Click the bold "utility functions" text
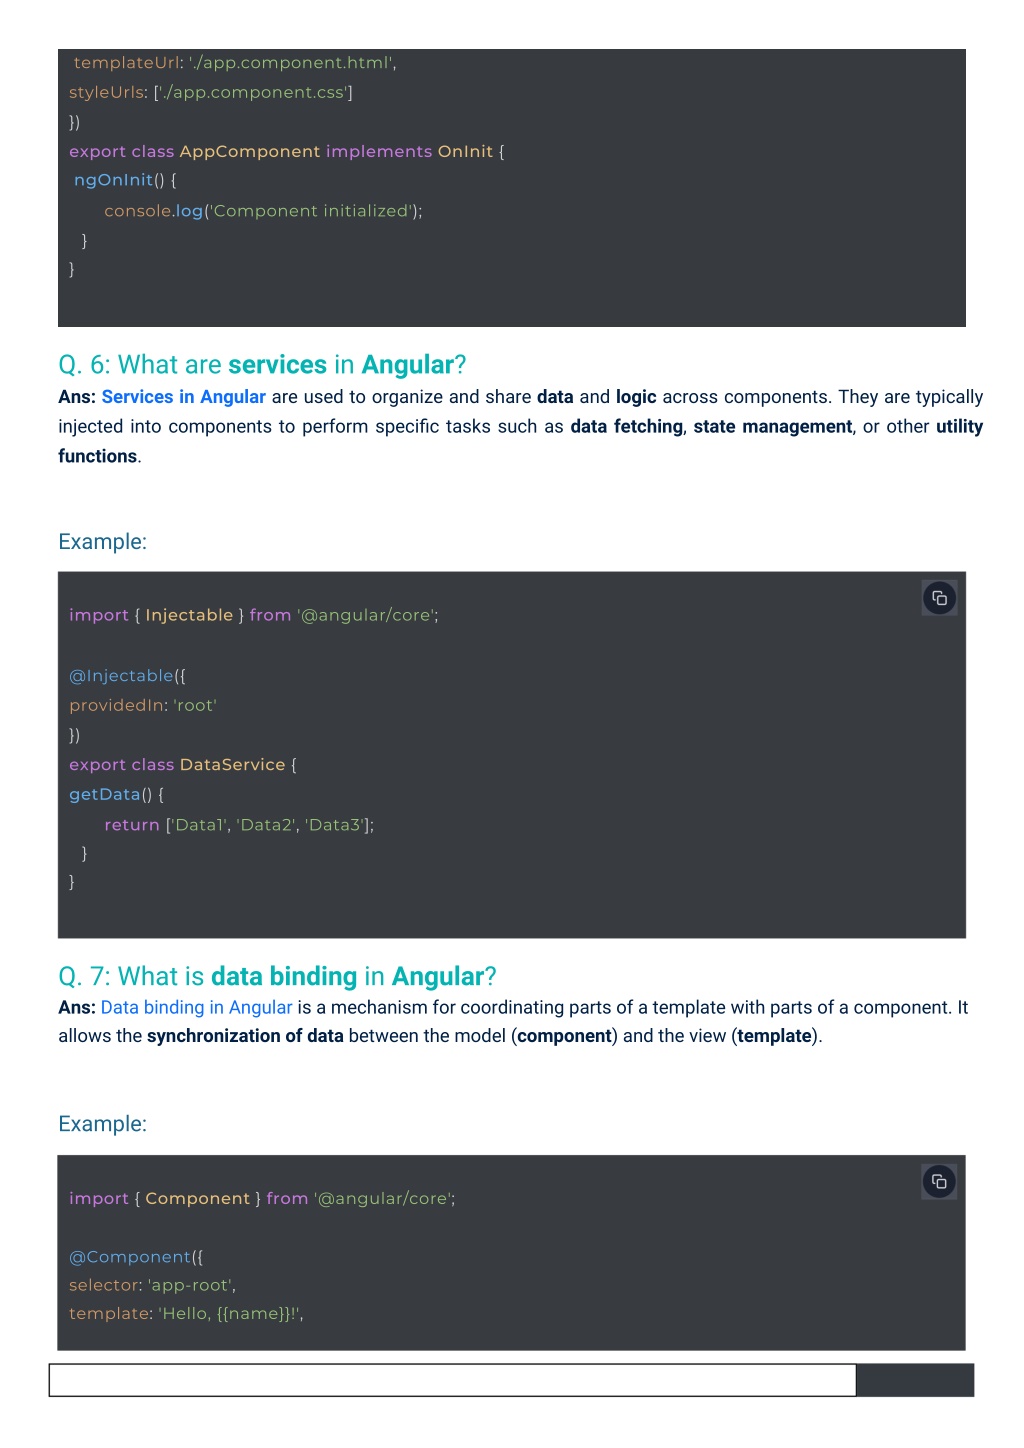This screenshot has width=1024, height=1448. pyautogui.click(x=520, y=441)
